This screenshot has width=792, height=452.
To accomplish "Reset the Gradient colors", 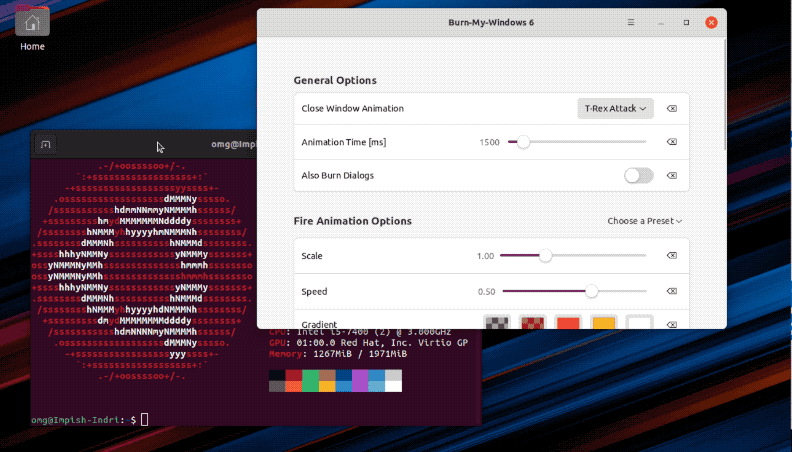I will [672, 324].
